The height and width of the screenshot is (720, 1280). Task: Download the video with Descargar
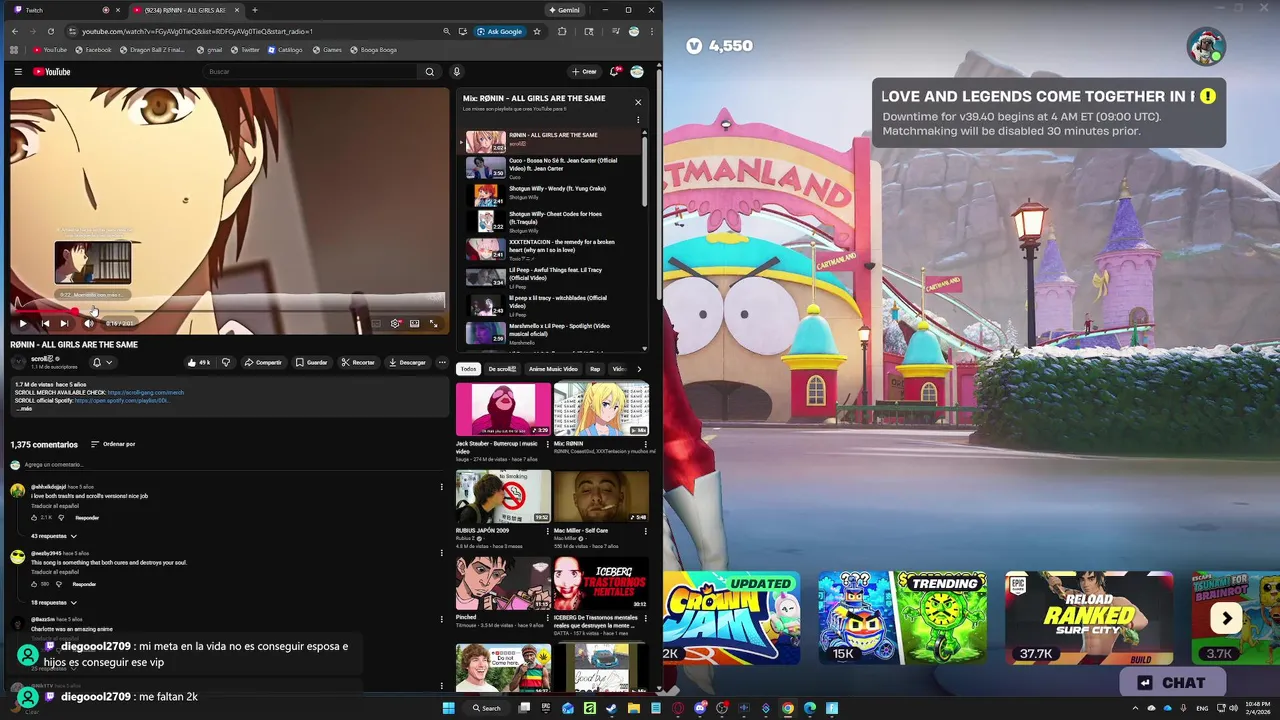pyautogui.click(x=407, y=362)
